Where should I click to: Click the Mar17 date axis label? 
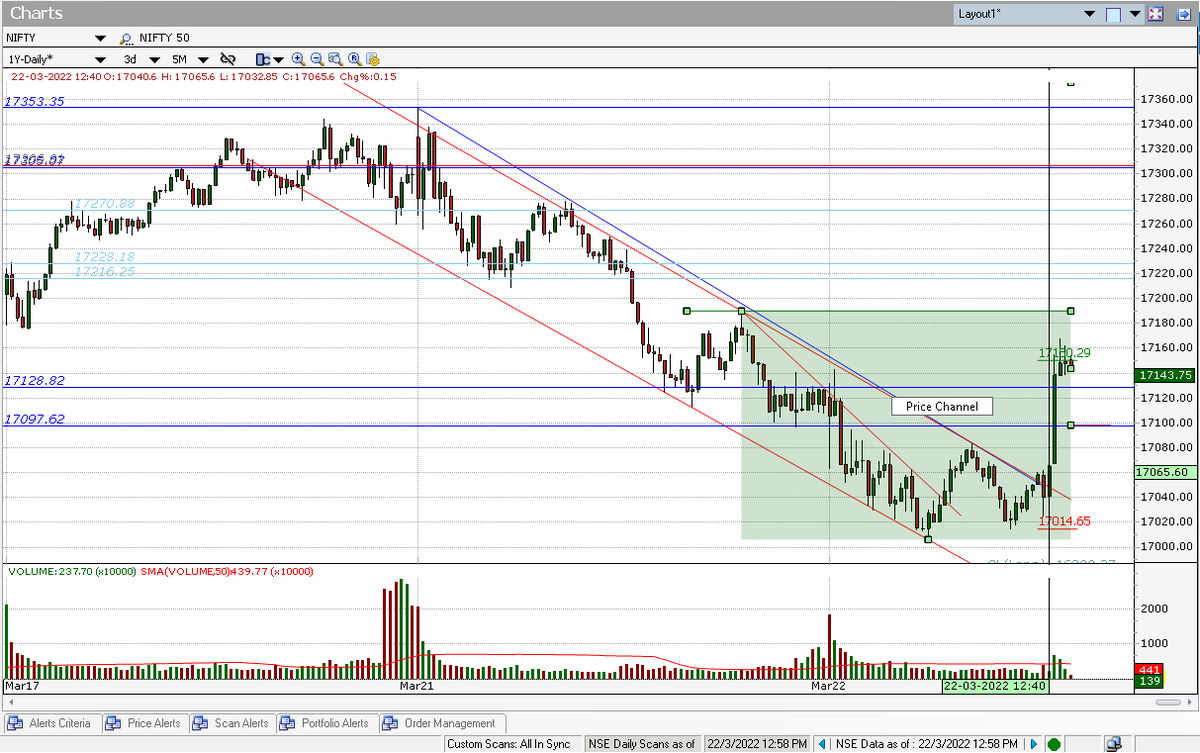pos(21,686)
